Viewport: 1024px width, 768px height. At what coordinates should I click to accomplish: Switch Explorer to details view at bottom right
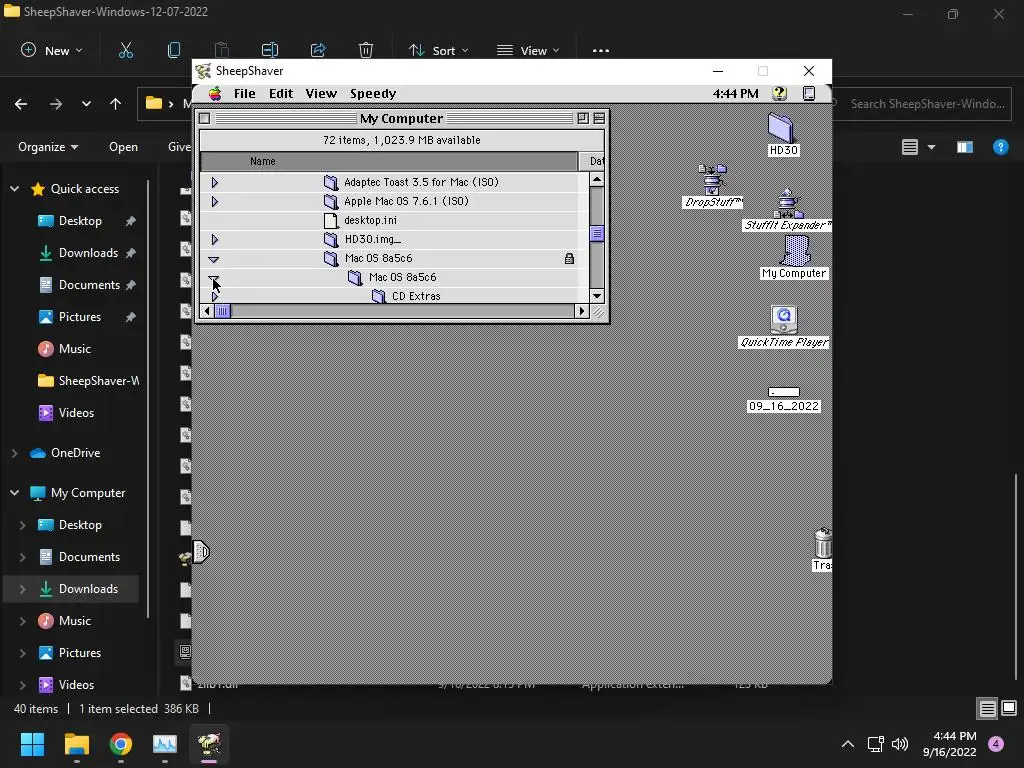[x=987, y=709]
